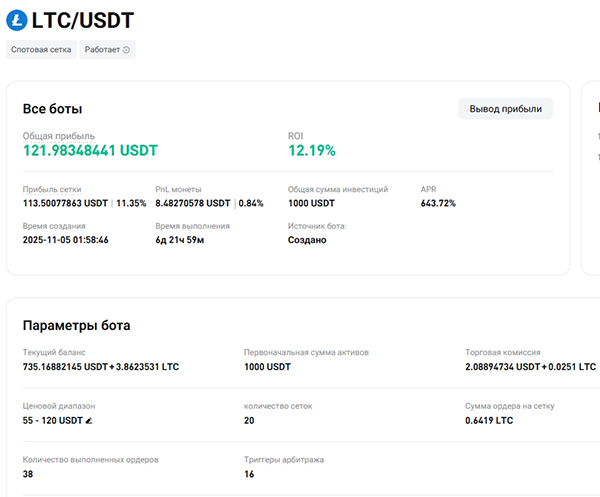Click total profit 121.98348441 USDT

(x=90, y=151)
